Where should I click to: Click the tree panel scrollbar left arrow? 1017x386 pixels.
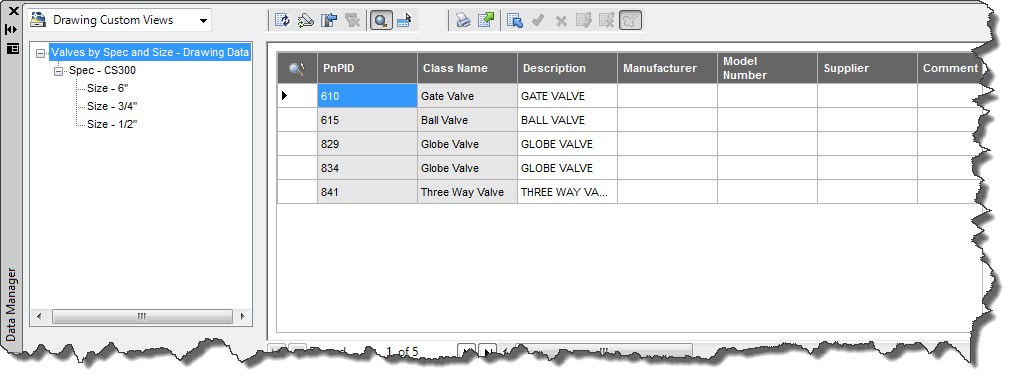tap(39, 317)
